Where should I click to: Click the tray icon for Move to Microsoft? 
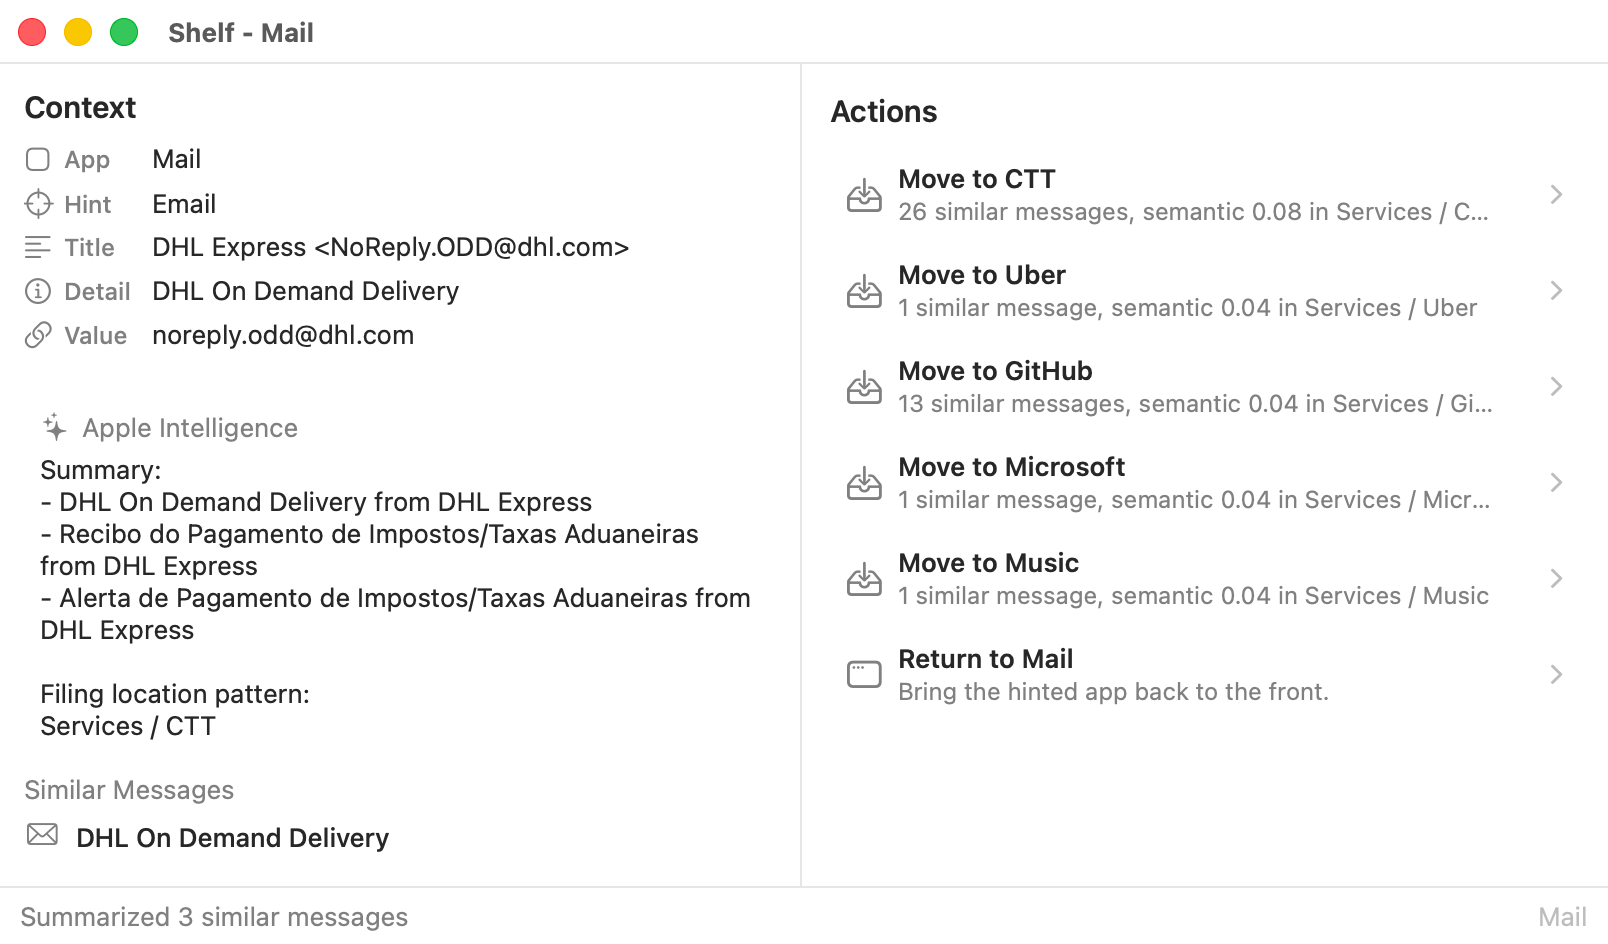point(864,483)
